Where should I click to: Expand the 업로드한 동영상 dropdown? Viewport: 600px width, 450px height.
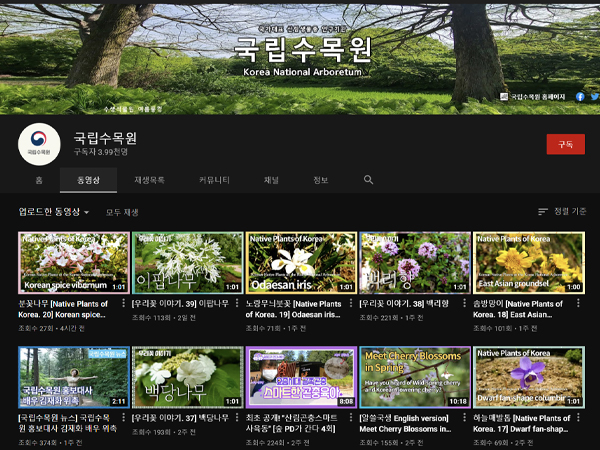[x=54, y=212]
